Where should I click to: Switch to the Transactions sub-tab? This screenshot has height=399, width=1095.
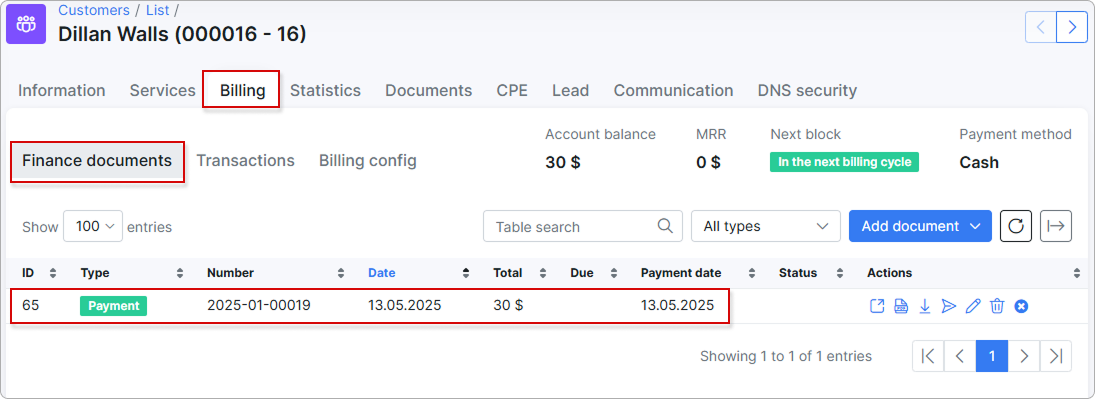(245, 161)
